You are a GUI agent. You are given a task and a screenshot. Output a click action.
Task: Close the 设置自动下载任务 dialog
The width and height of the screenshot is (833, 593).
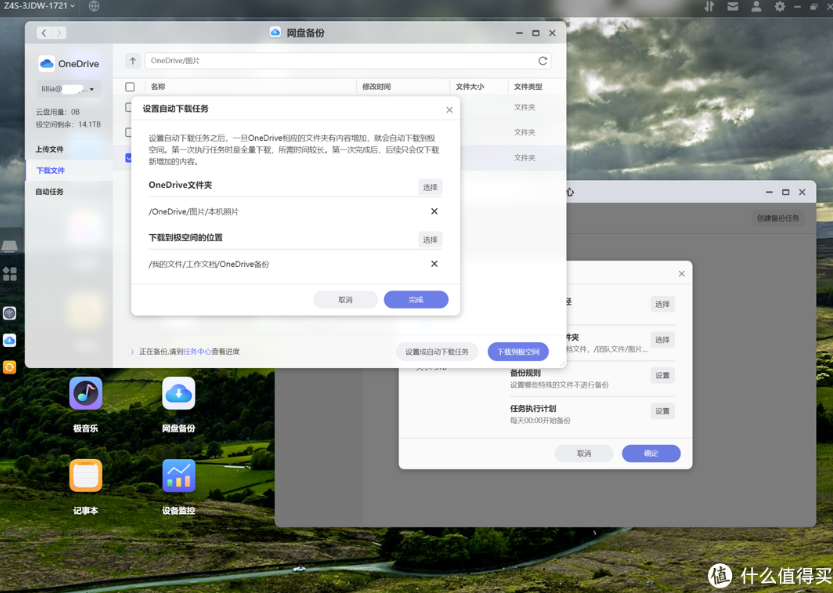pos(449,110)
